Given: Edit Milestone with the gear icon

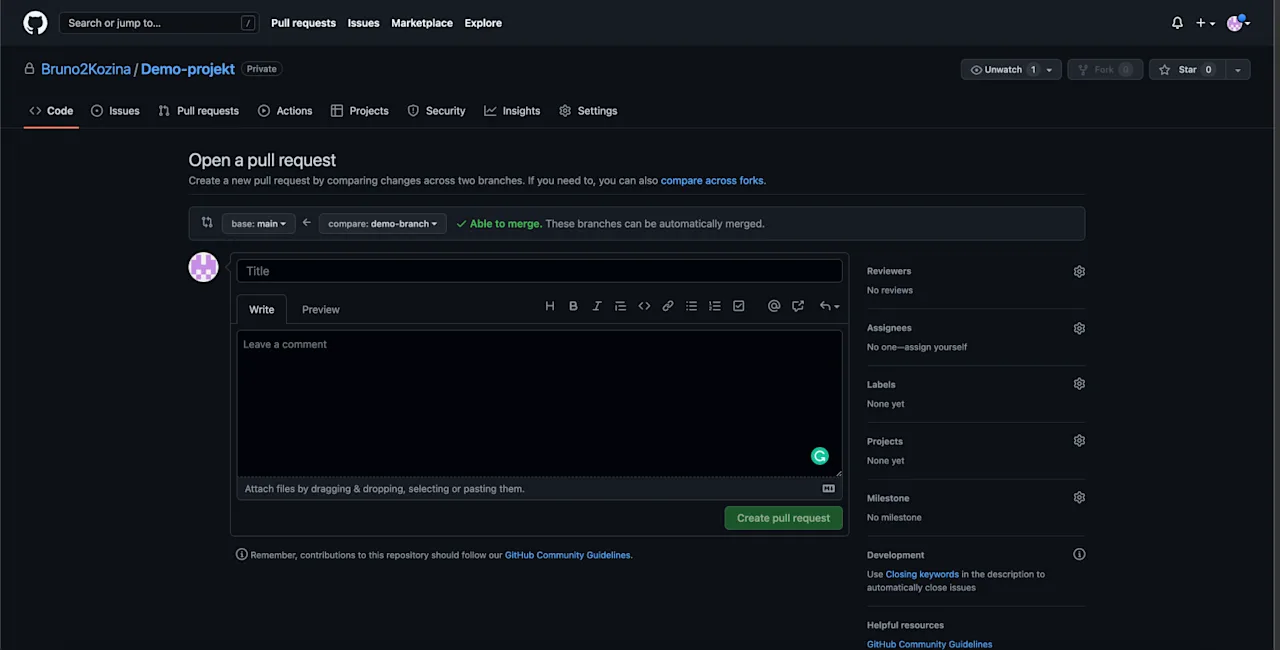Looking at the screenshot, I should [x=1079, y=498].
